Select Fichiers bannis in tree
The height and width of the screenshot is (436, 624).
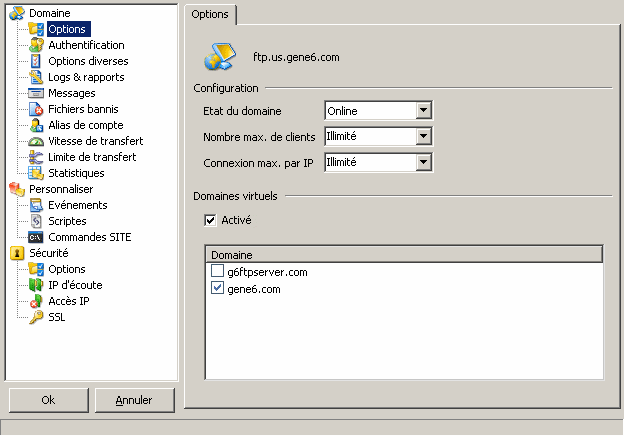point(83,109)
